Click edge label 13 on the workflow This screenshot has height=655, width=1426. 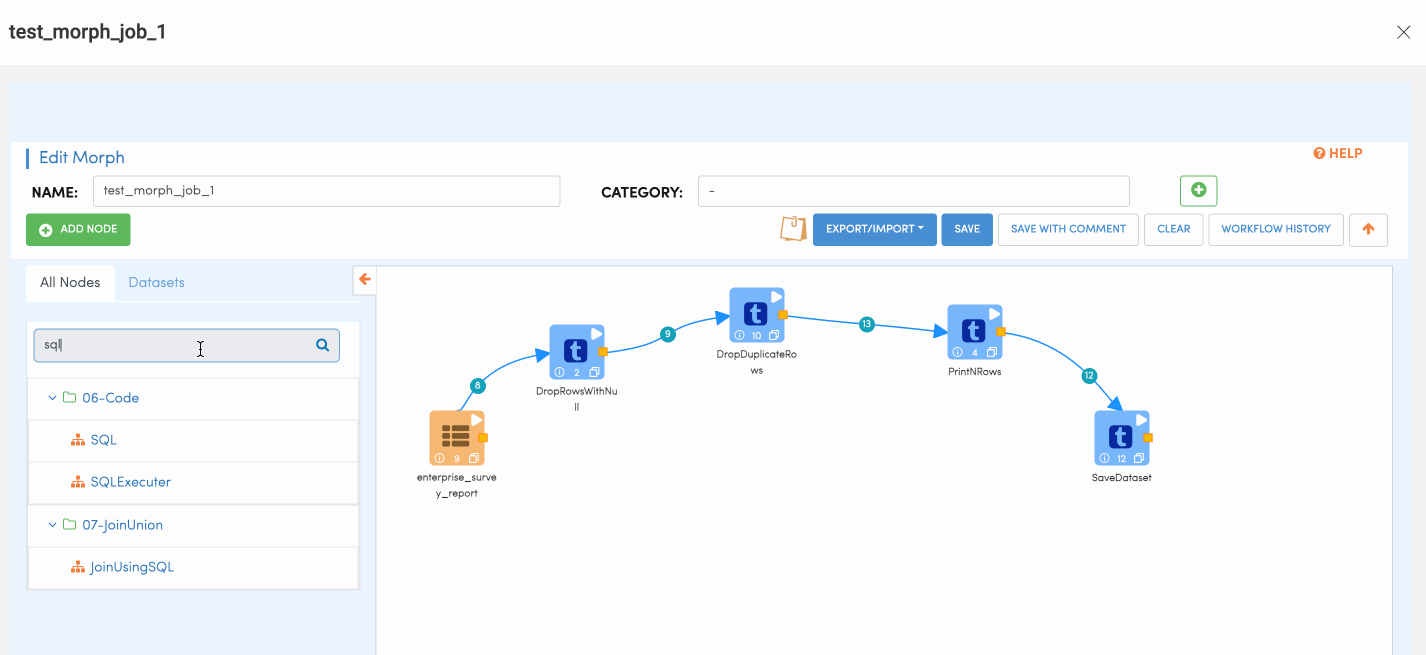coord(867,324)
